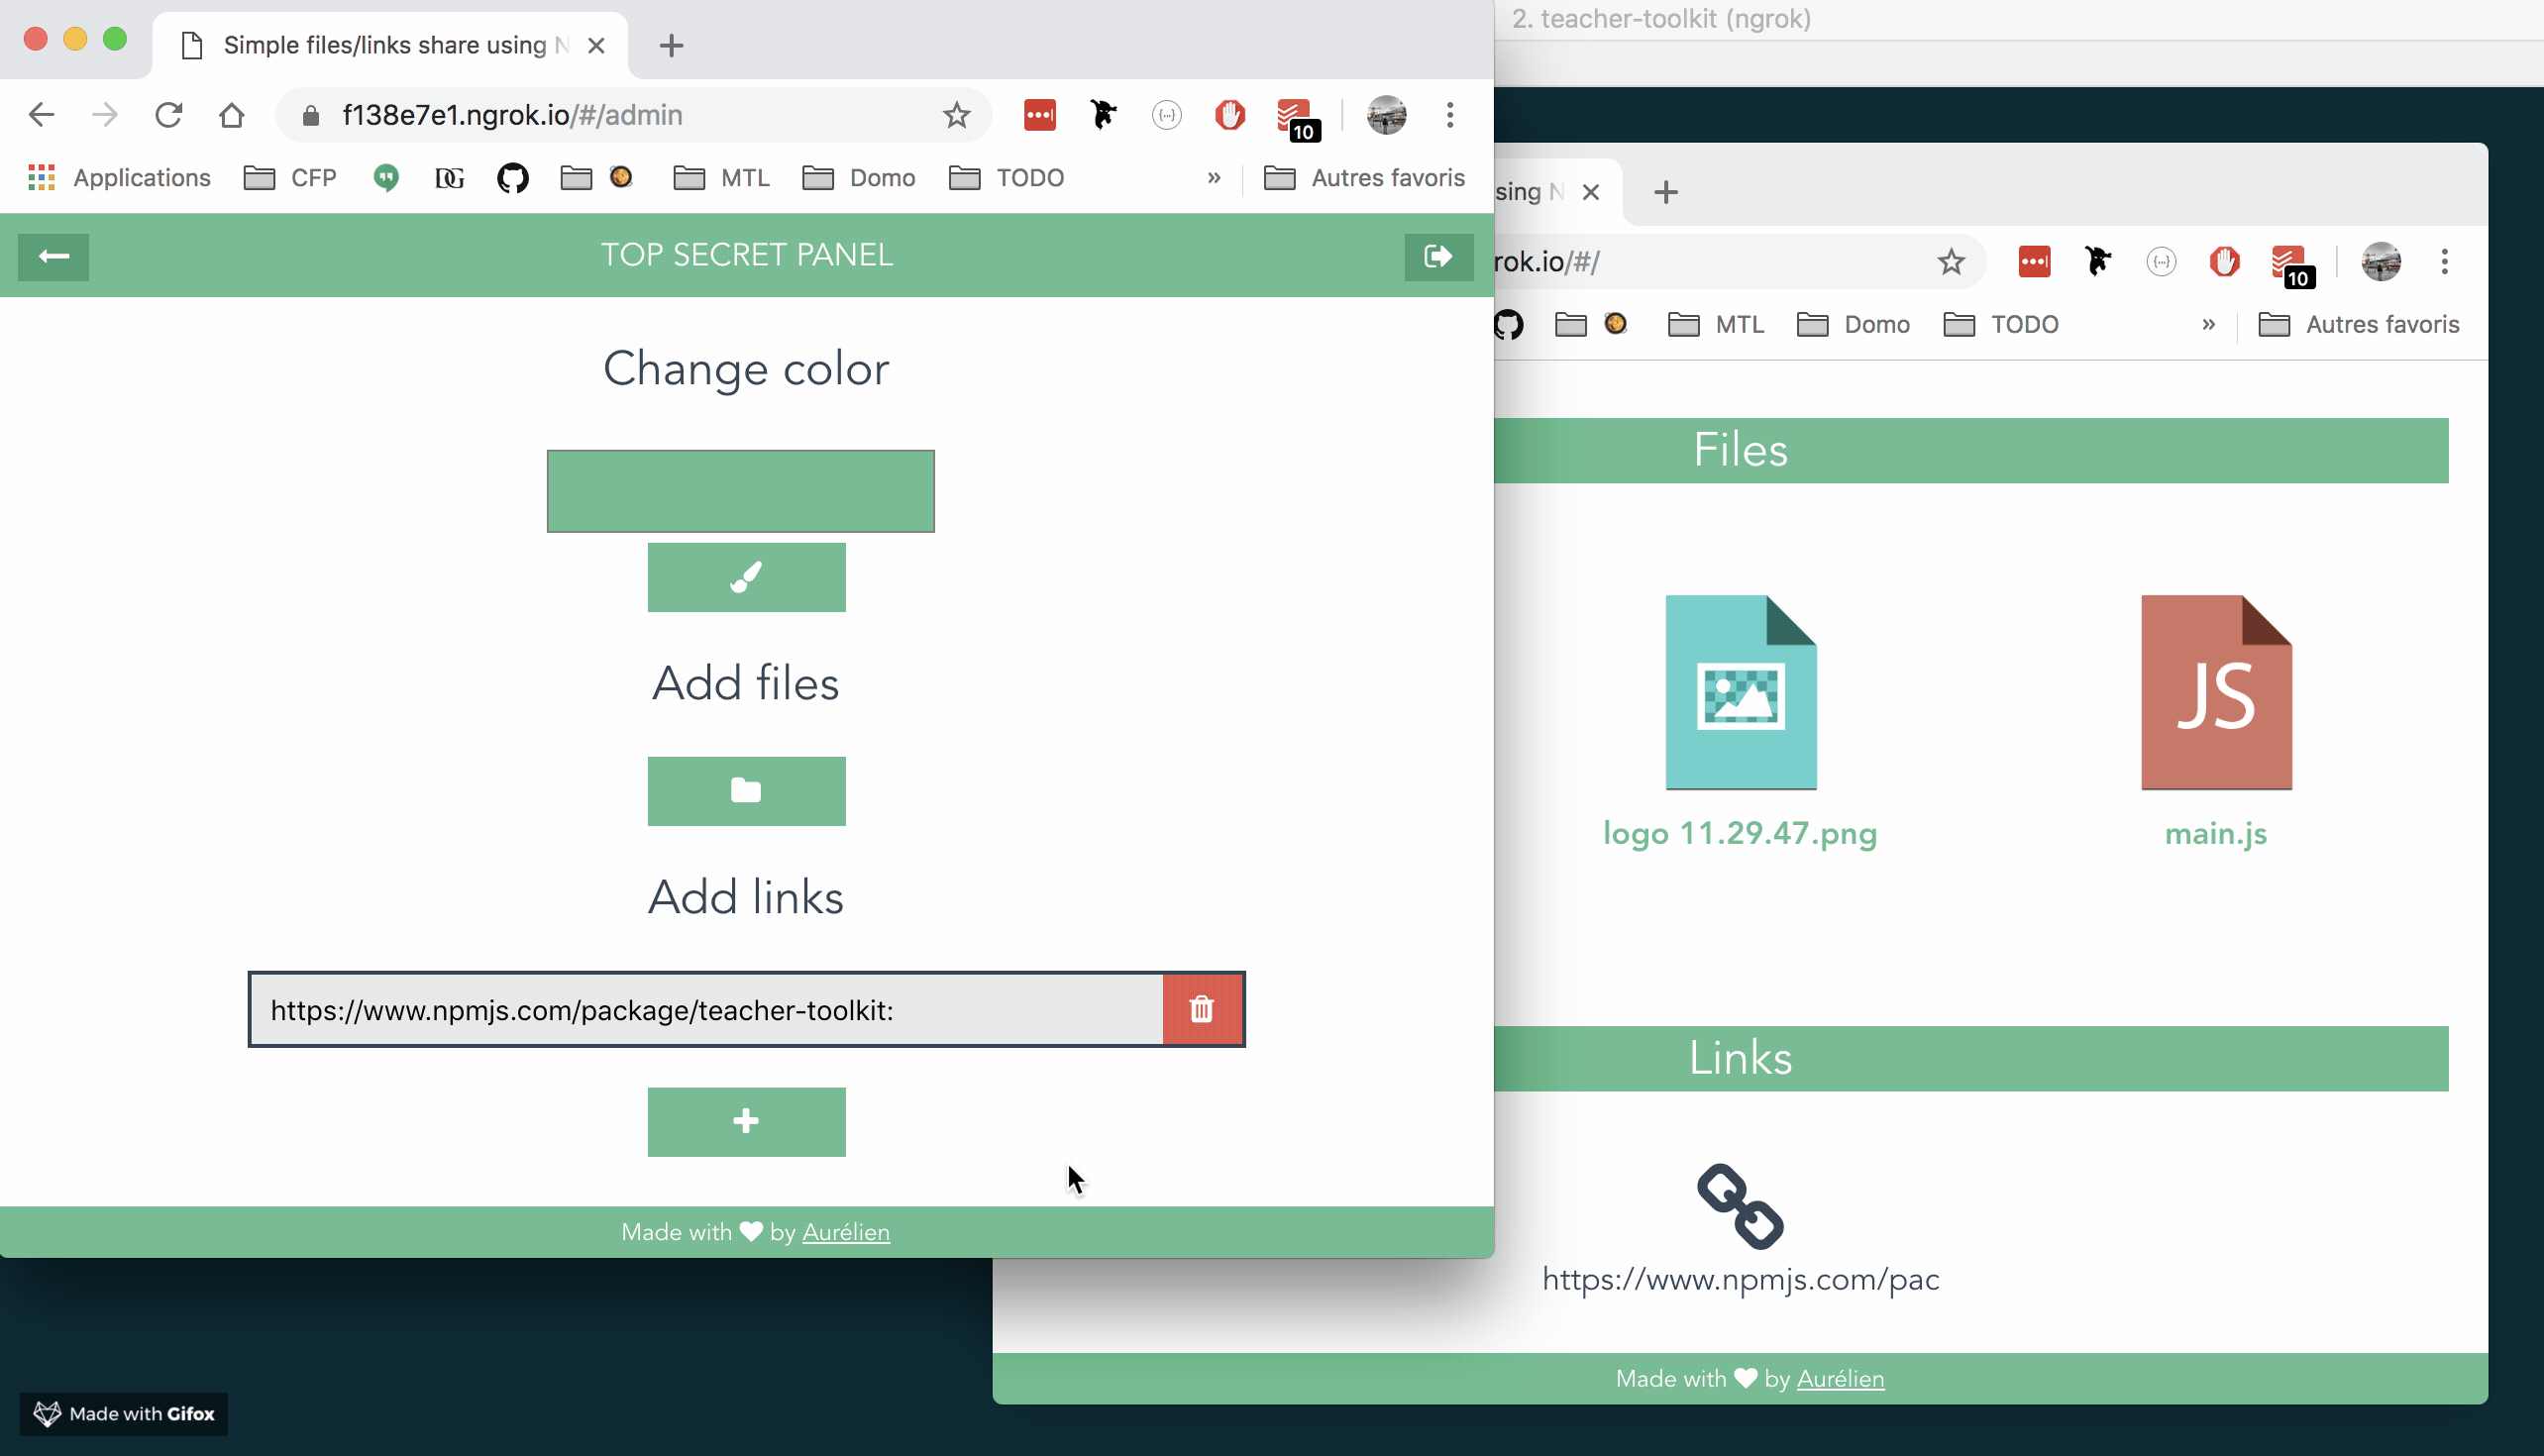Open Chrome three-dot menu in front window
Screen dimensions: 2544x1456
point(1449,115)
